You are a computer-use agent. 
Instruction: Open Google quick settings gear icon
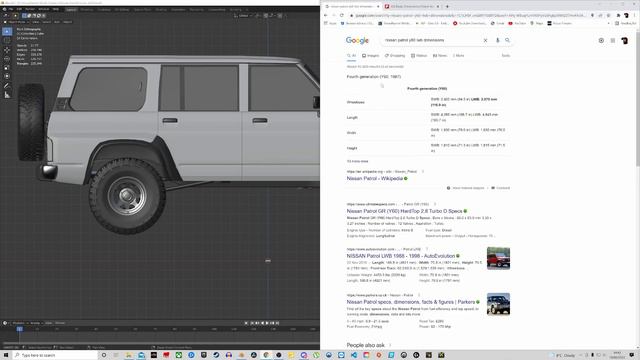[601, 40]
